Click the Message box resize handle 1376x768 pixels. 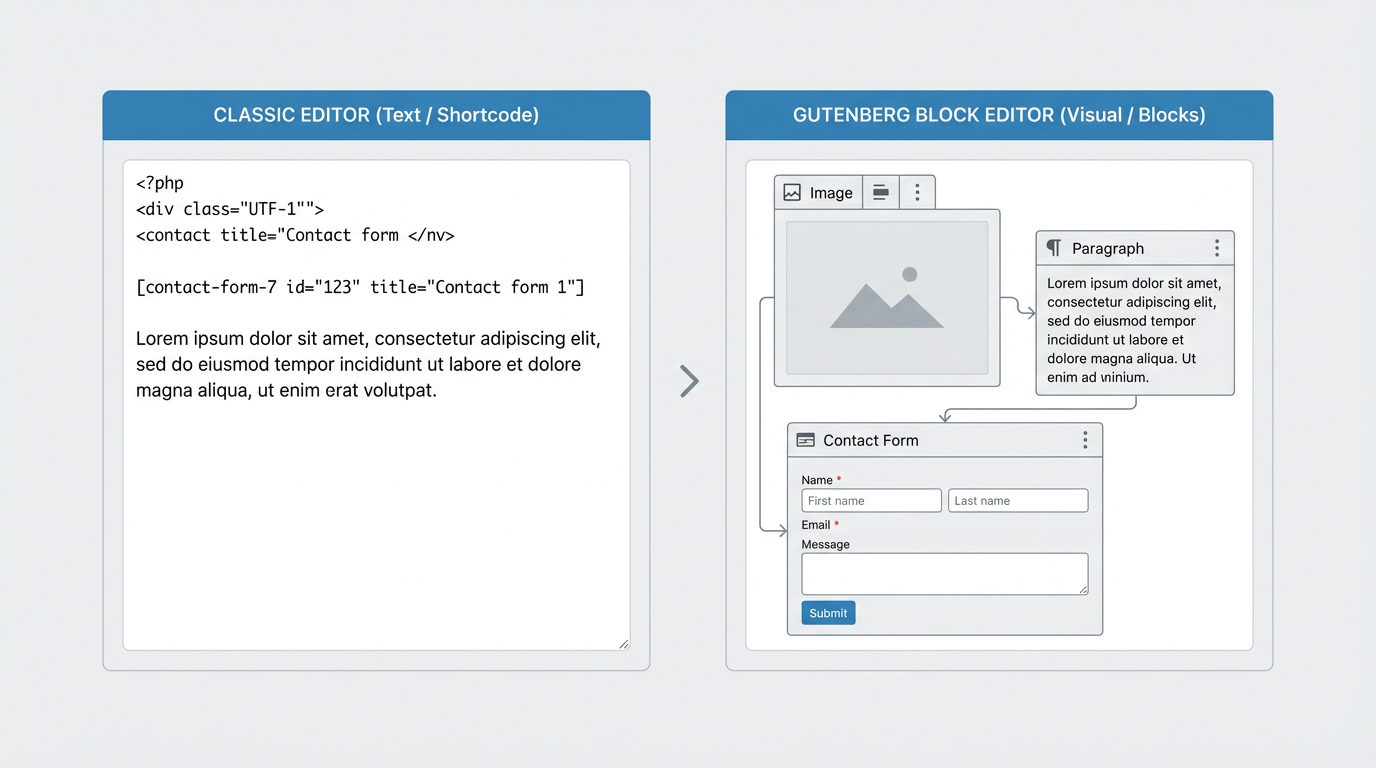pyautogui.click(x=1082, y=590)
